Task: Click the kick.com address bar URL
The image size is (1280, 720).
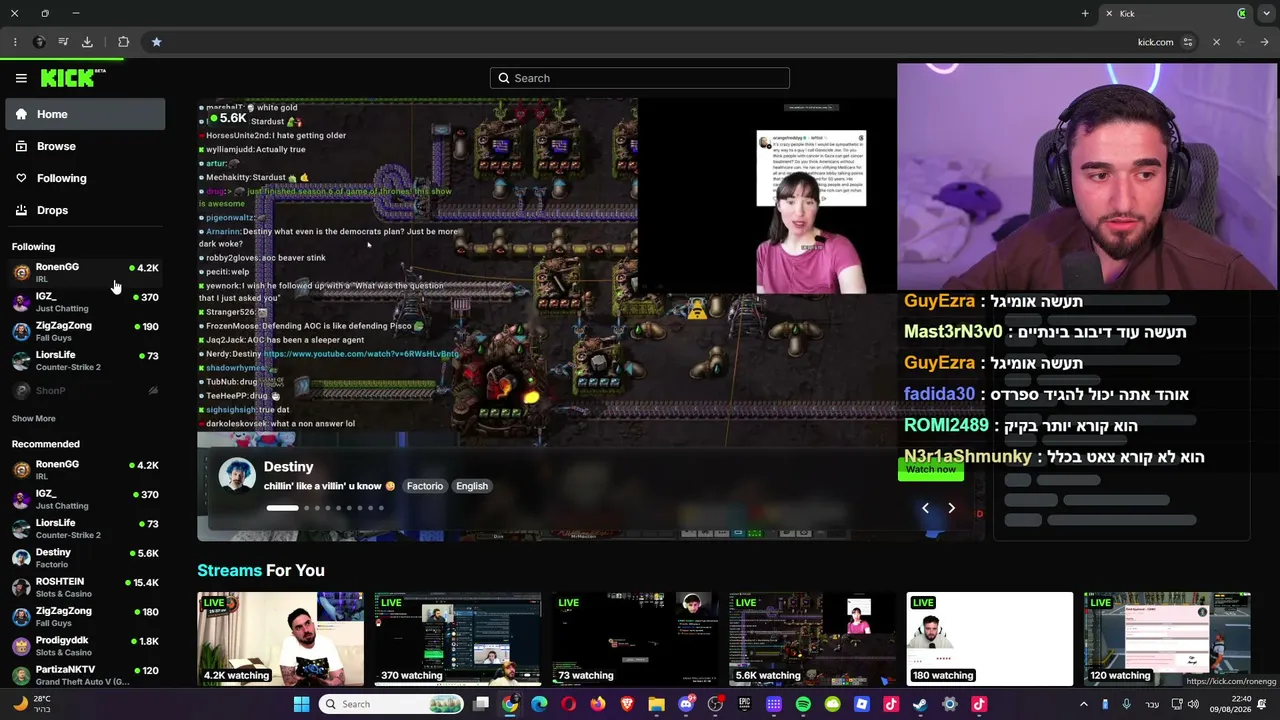Action: click(x=1155, y=42)
